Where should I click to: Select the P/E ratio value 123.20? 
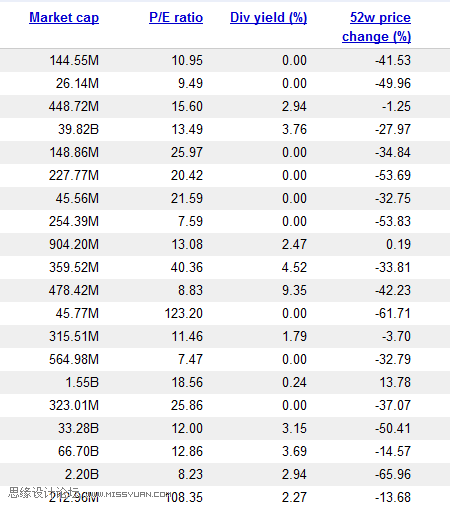coord(184,313)
